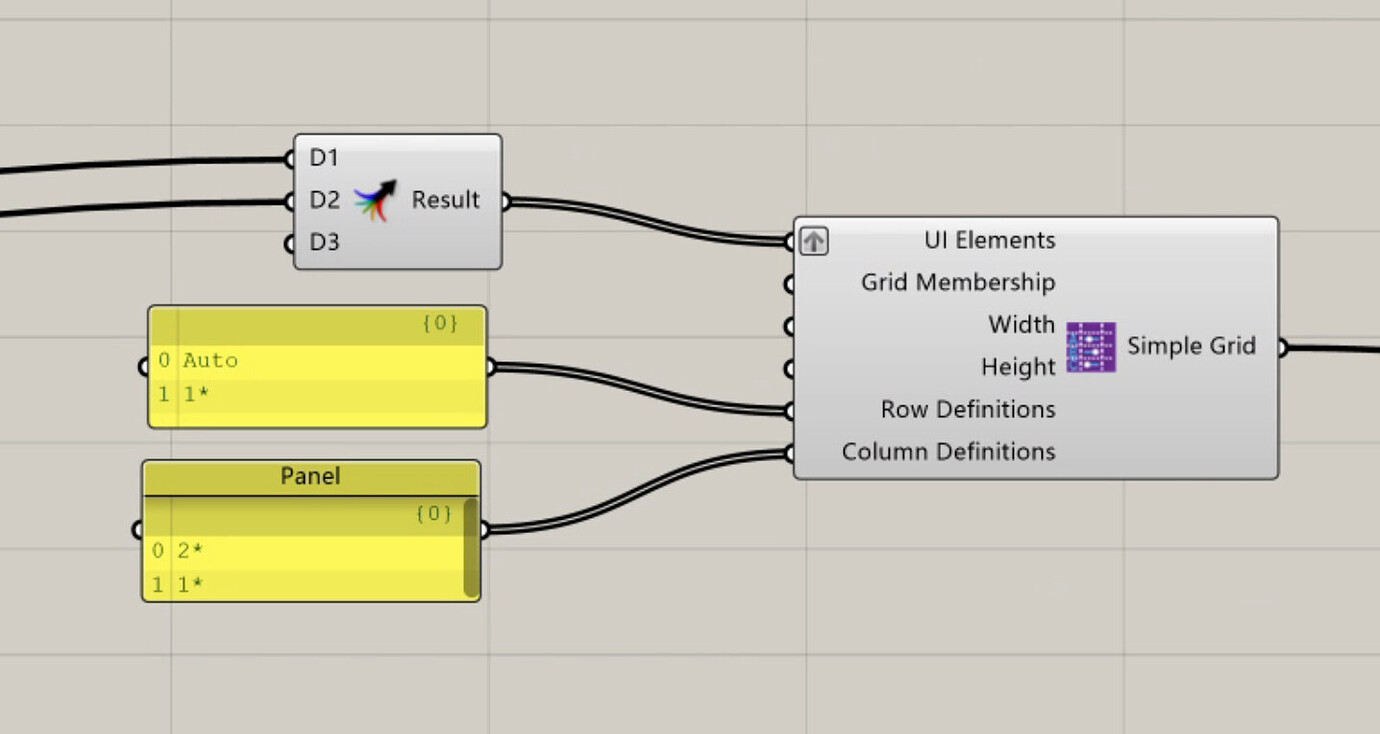
Task: Select the Grid Membership input port
Action: pyautogui.click(x=790, y=283)
